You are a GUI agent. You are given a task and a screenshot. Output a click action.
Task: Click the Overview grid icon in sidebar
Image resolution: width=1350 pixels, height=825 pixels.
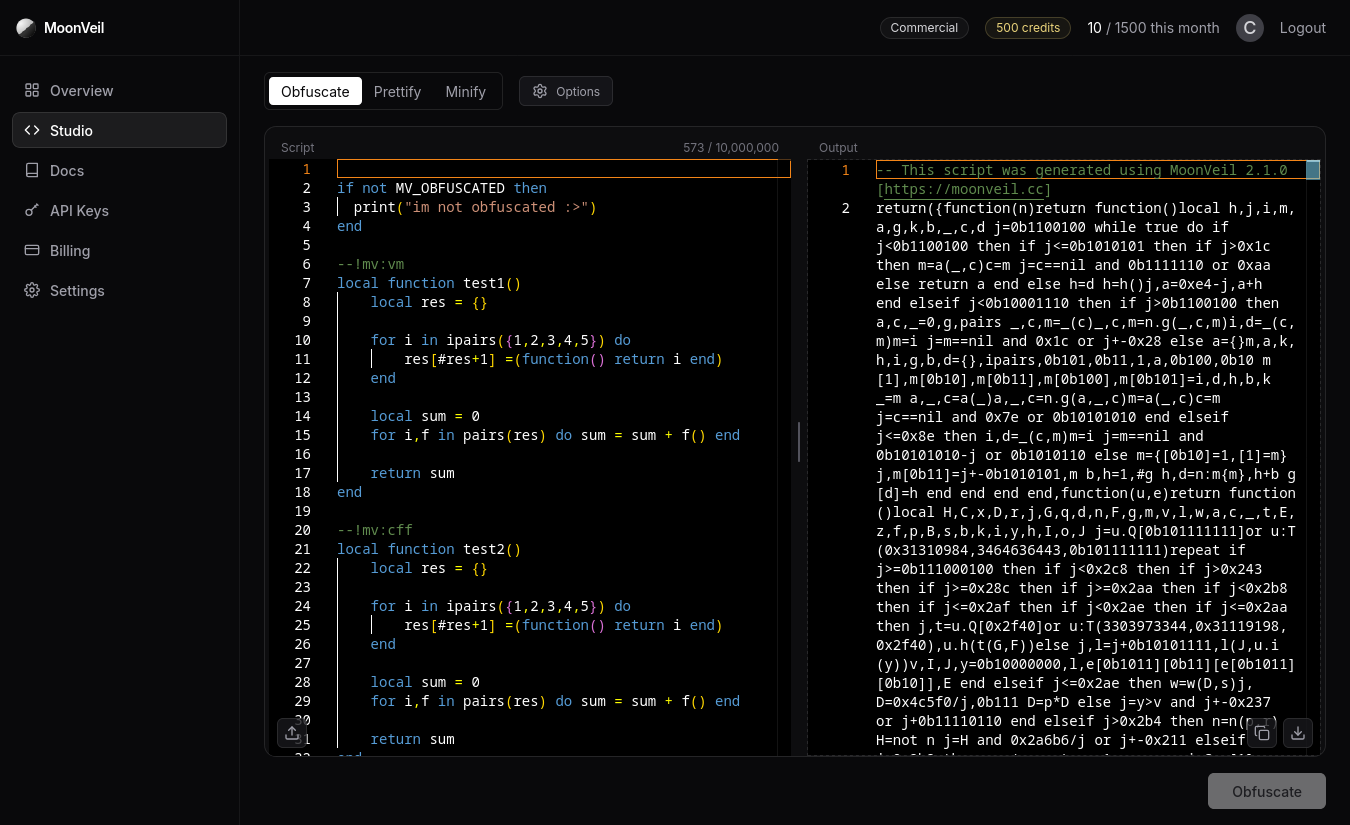click(x=32, y=90)
